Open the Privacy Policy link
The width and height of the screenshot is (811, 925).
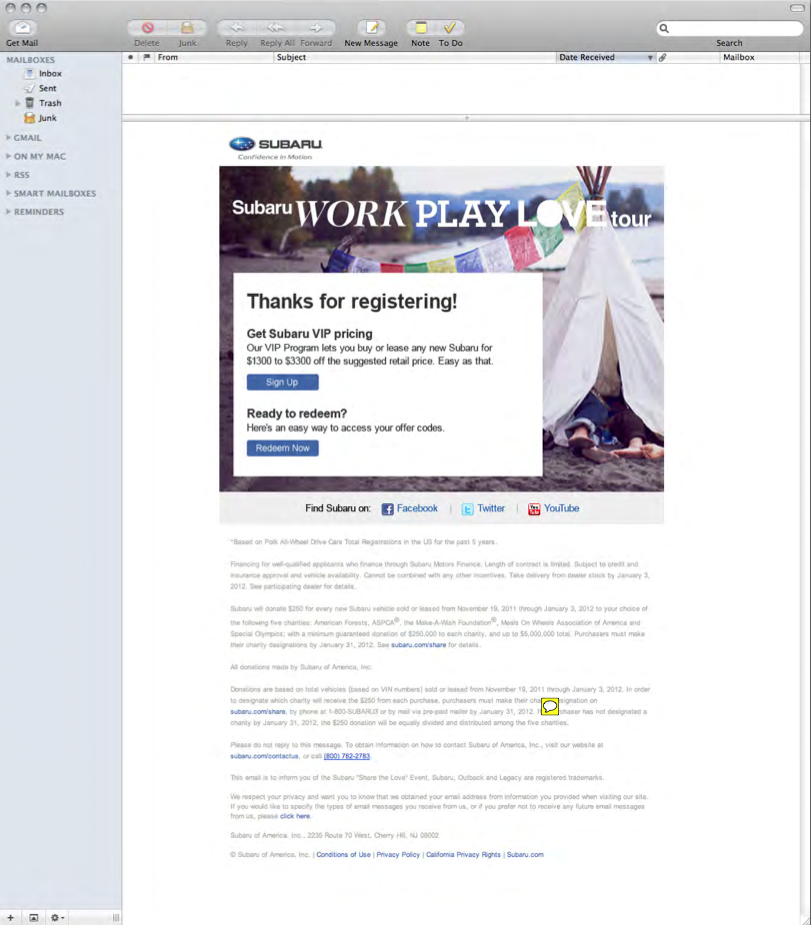point(398,854)
